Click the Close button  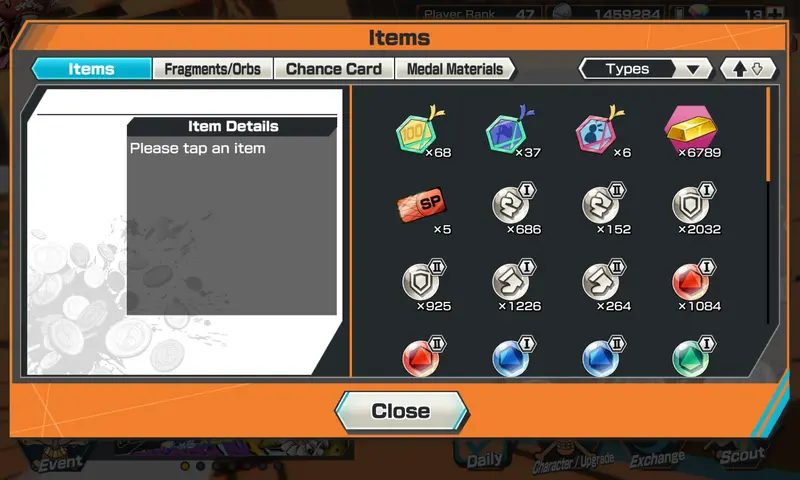click(x=402, y=411)
